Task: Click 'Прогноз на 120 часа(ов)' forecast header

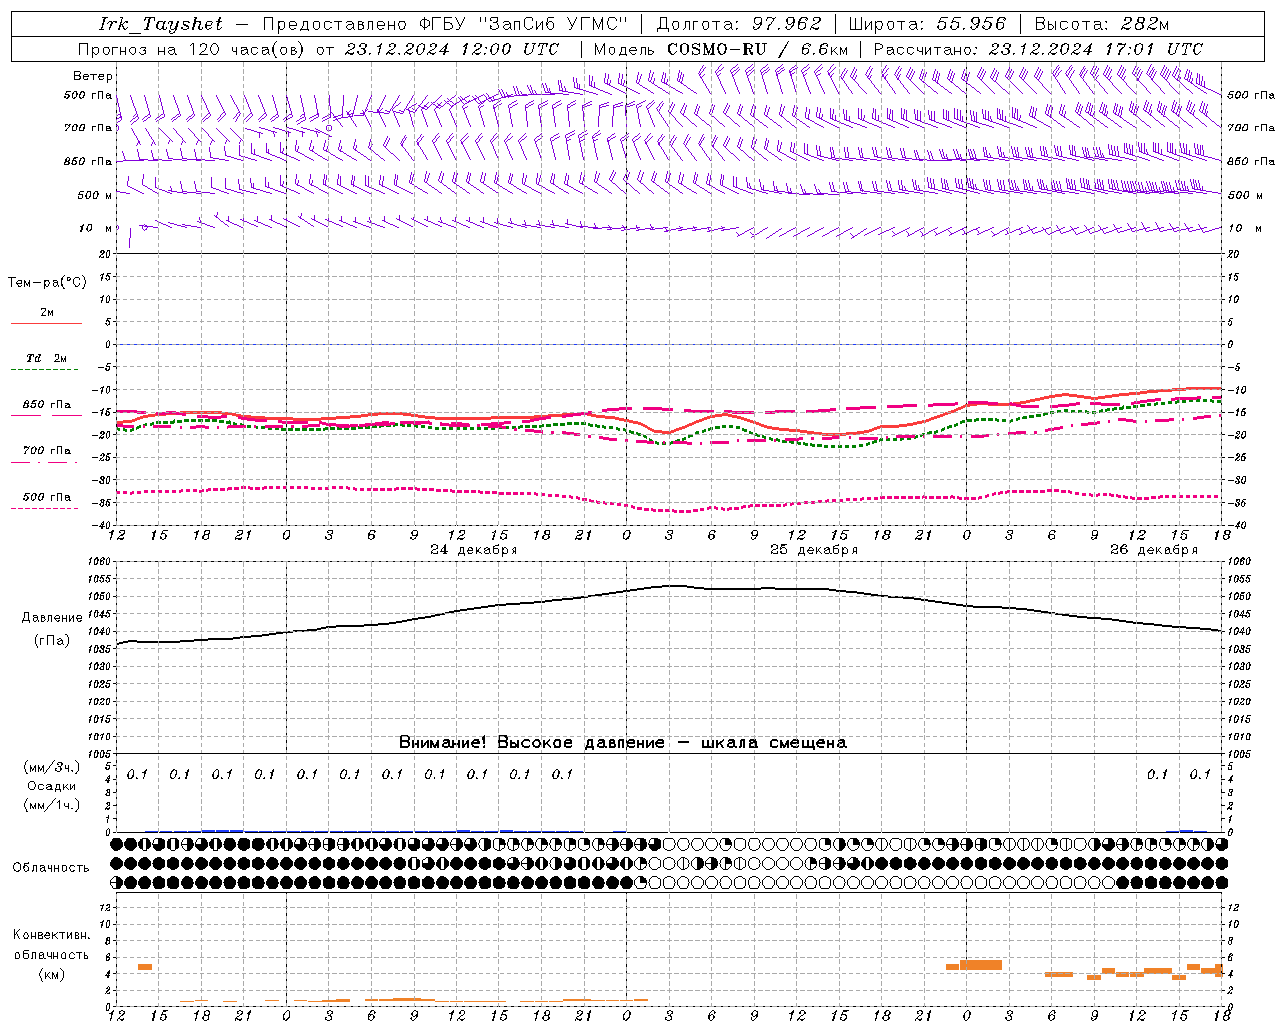Action: [191, 49]
